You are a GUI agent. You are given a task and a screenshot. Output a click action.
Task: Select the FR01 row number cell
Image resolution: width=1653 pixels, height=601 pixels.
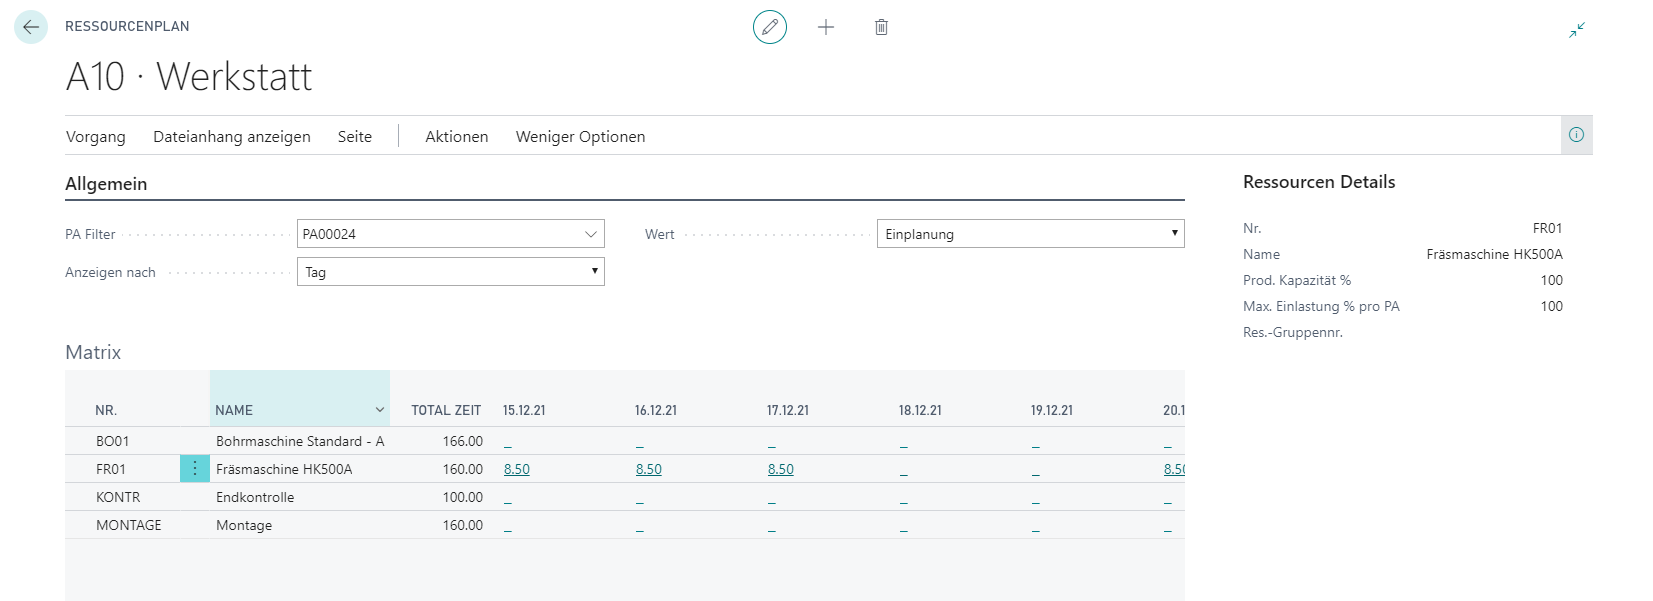tap(111, 469)
